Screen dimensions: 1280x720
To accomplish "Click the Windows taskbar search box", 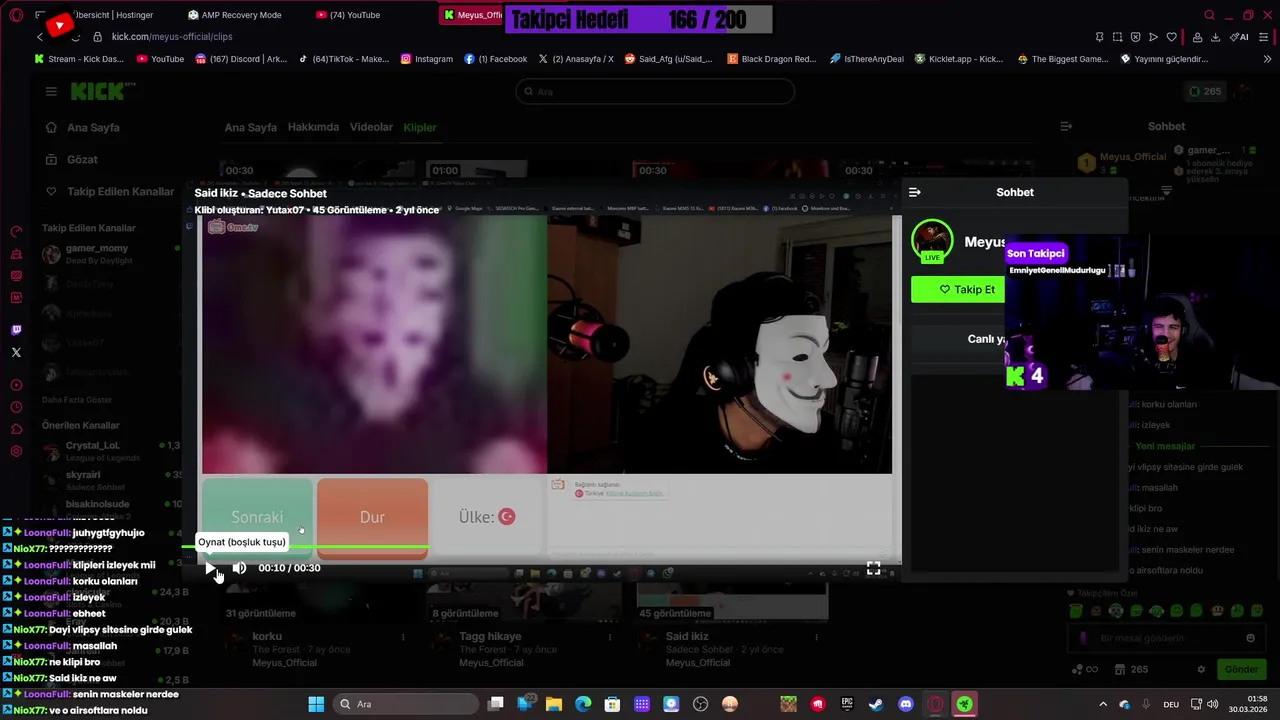I will [406, 704].
